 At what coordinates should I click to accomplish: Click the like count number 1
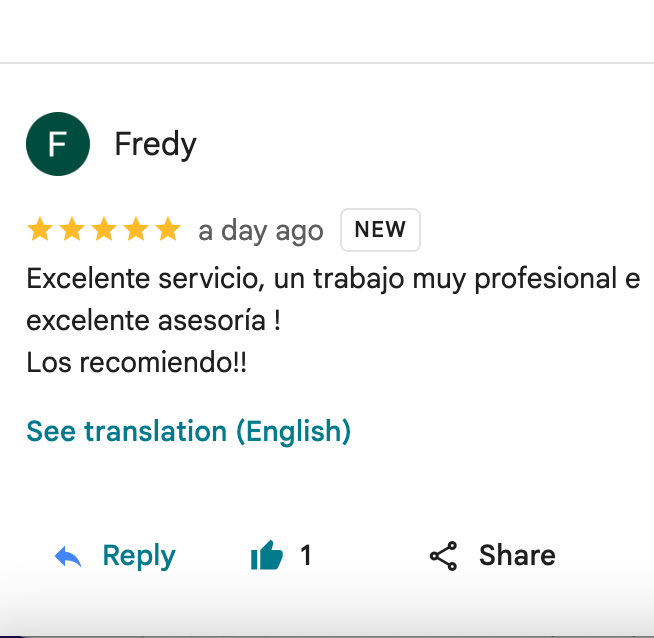[x=306, y=555]
